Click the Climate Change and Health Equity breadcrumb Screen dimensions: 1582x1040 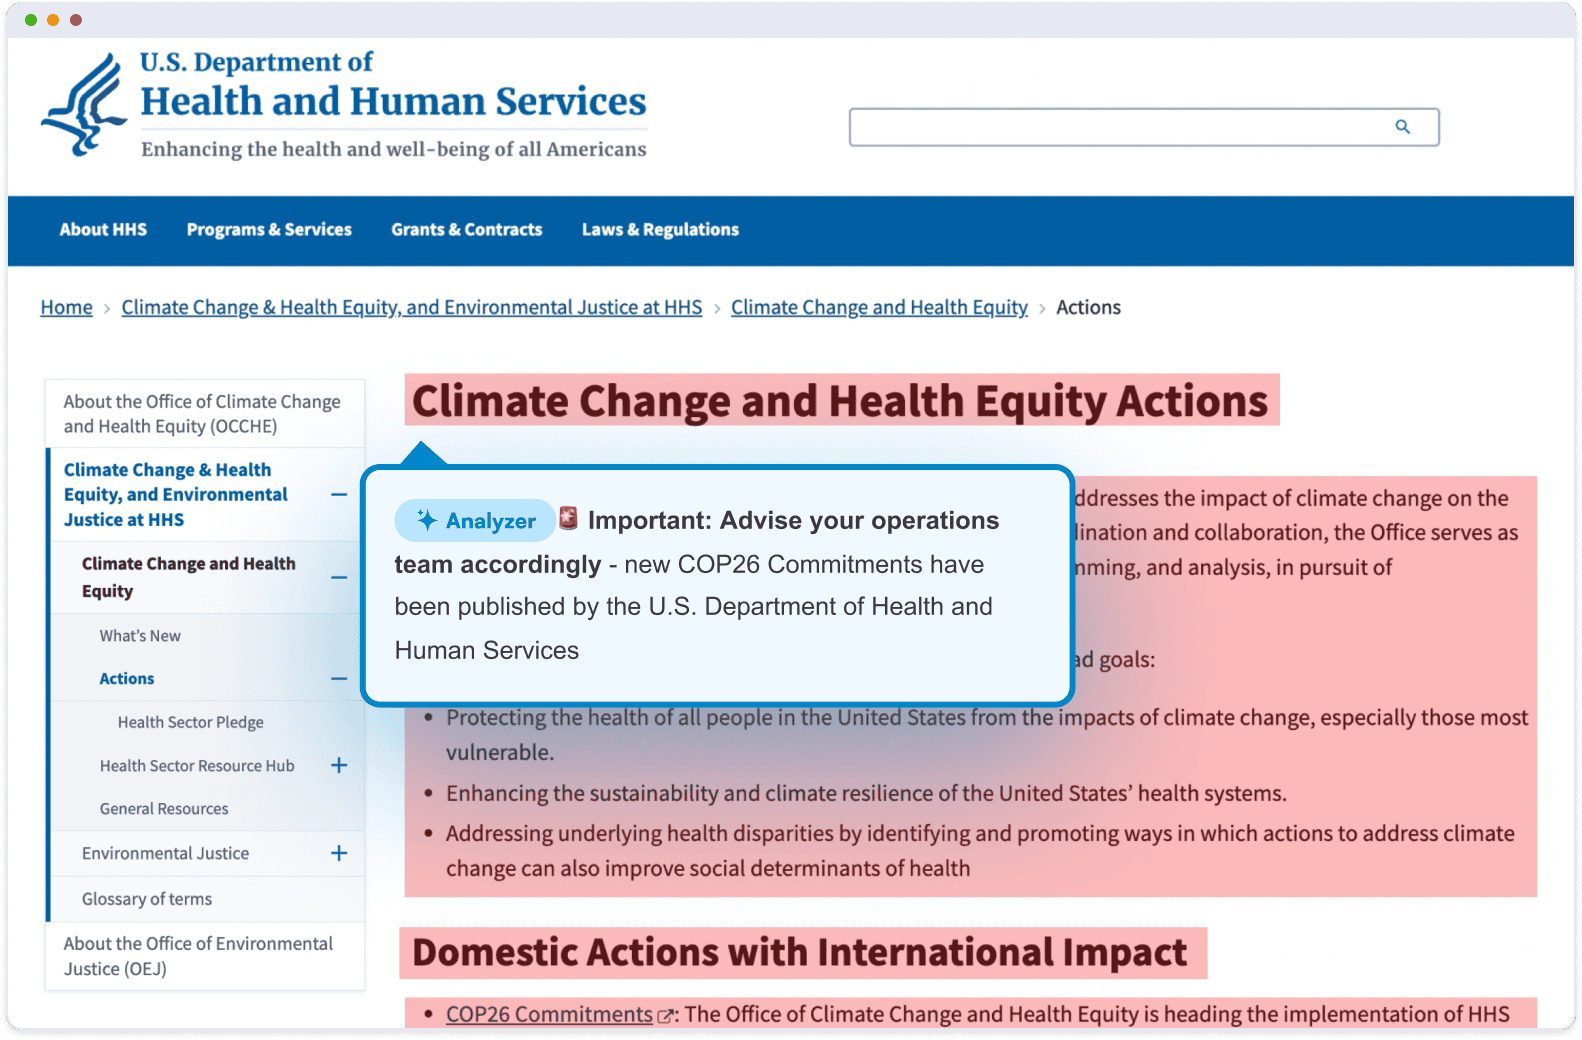[x=879, y=307]
